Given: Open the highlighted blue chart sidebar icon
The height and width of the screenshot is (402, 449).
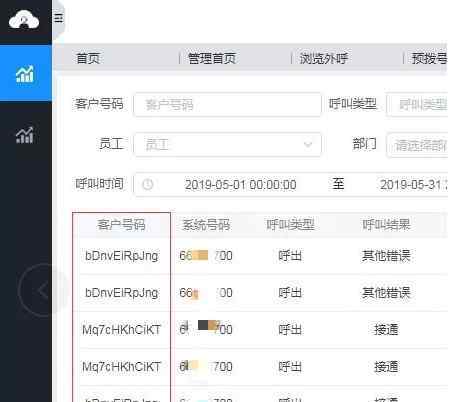Looking at the screenshot, I should tap(25, 74).
